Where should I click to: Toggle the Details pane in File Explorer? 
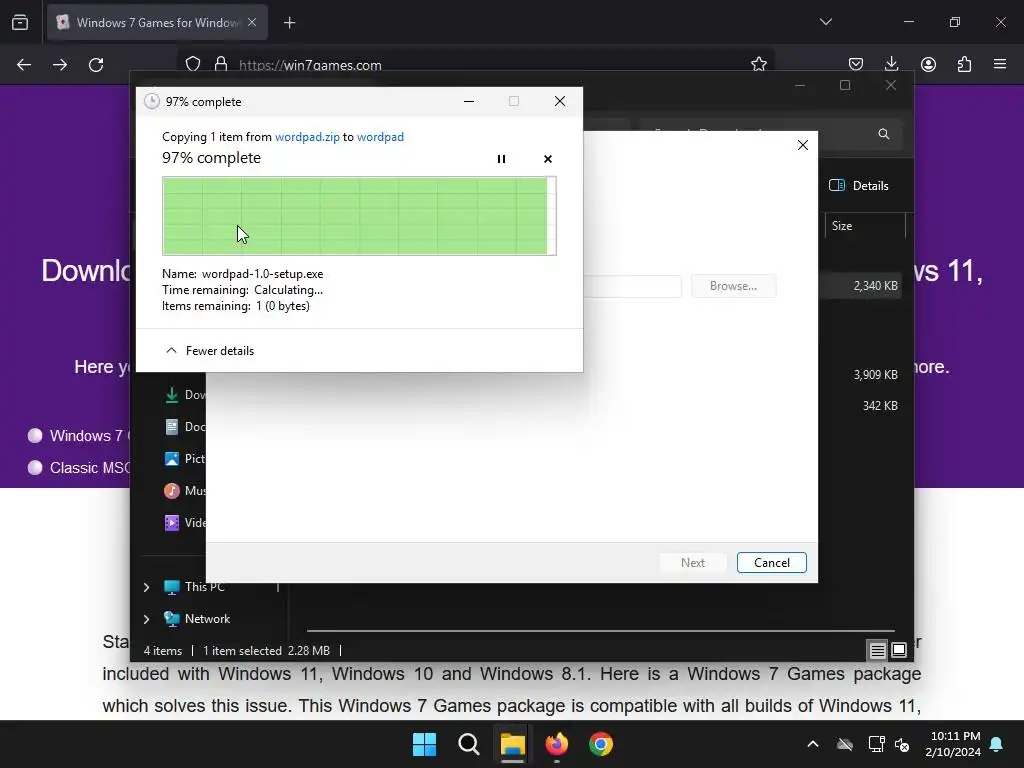[859, 185]
